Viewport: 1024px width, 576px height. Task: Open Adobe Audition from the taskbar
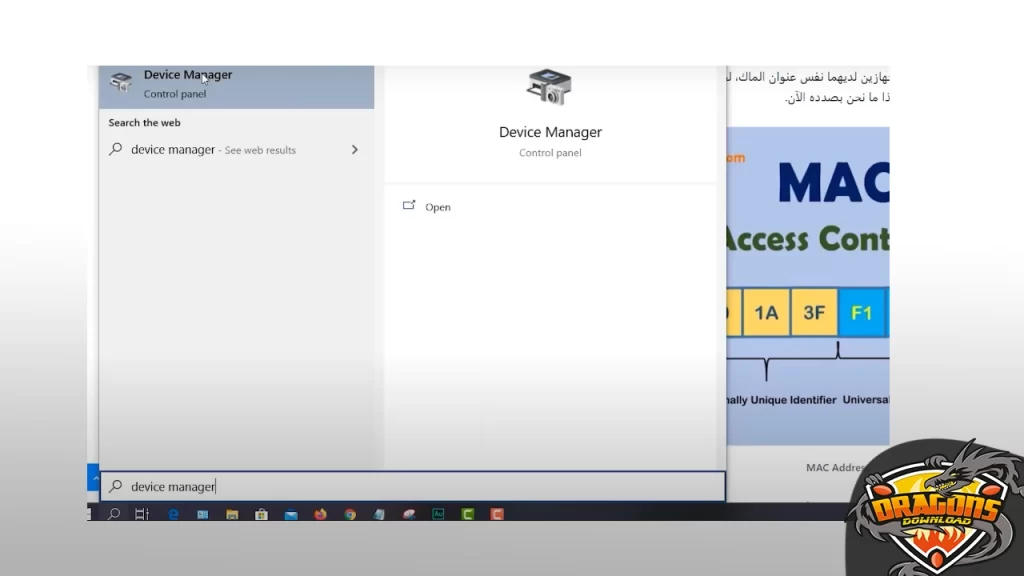tap(438, 514)
